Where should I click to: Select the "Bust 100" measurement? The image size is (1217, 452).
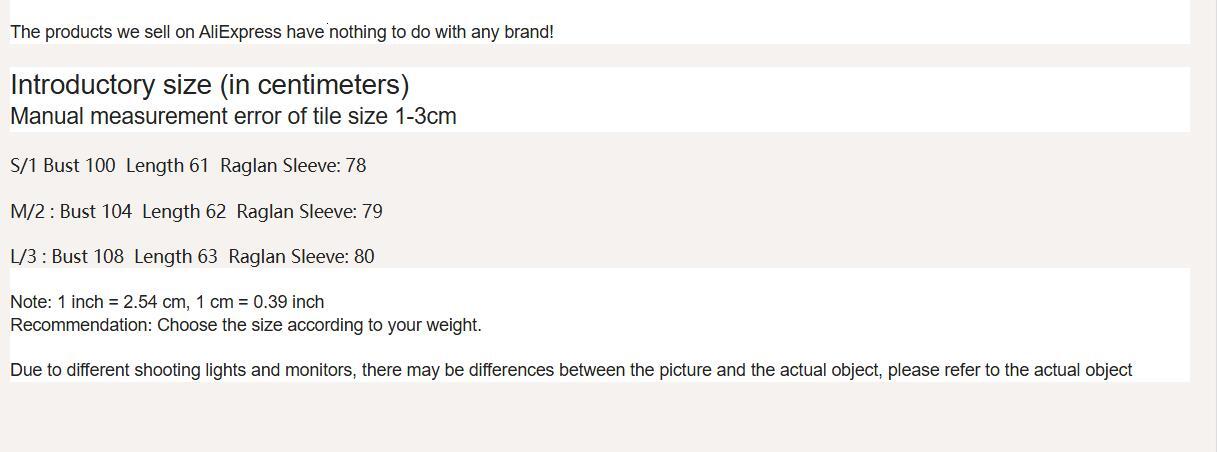pyautogui.click(x=79, y=166)
